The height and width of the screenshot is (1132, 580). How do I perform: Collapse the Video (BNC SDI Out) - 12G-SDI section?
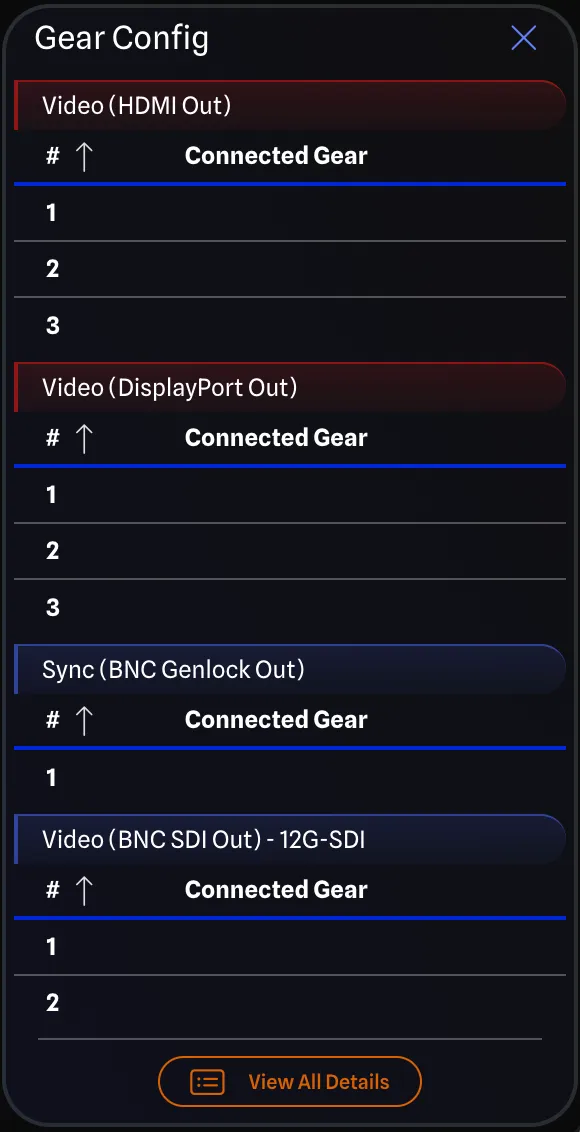pyautogui.click(x=290, y=839)
